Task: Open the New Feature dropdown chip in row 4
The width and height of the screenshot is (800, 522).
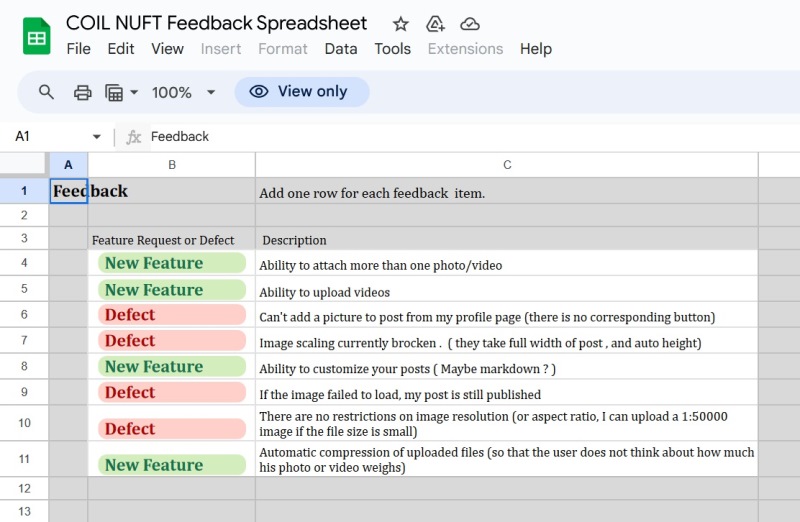Action: tap(172, 263)
